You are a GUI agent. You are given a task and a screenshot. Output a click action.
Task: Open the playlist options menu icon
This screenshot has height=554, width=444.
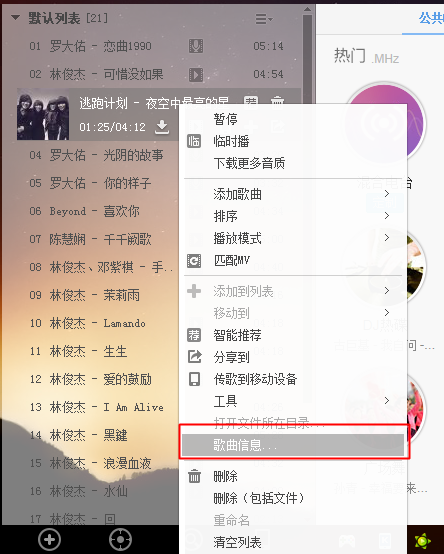tap(264, 18)
